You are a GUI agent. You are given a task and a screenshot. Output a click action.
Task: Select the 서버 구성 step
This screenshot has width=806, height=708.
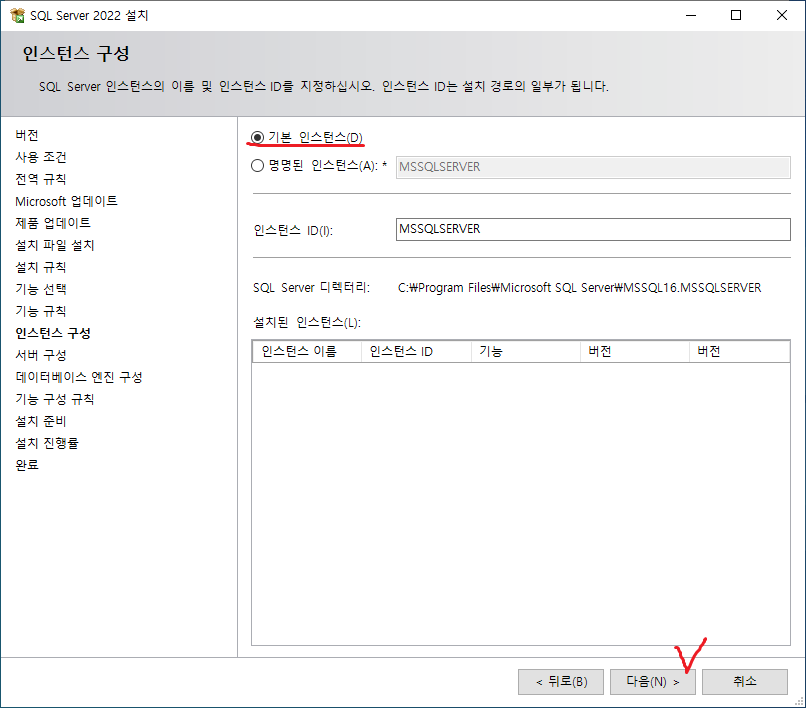(x=41, y=355)
